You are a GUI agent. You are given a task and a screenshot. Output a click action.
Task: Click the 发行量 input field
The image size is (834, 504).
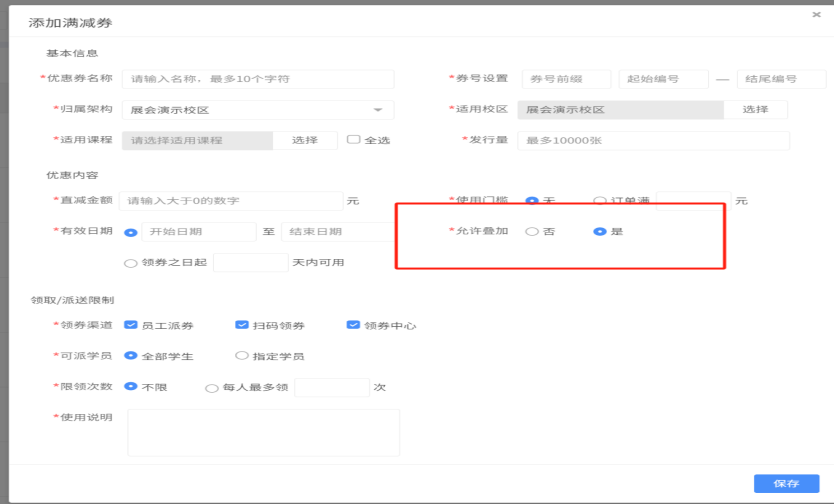(652, 141)
